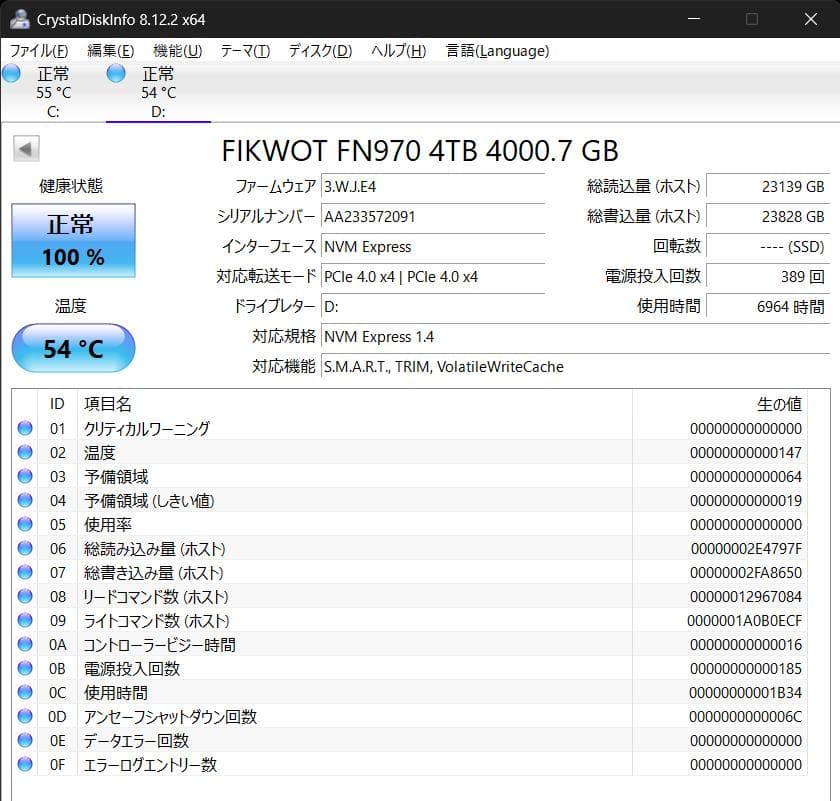Open the 言語(Language) menu
The width and height of the screenshot is (840, 801).
click(497, 51)
